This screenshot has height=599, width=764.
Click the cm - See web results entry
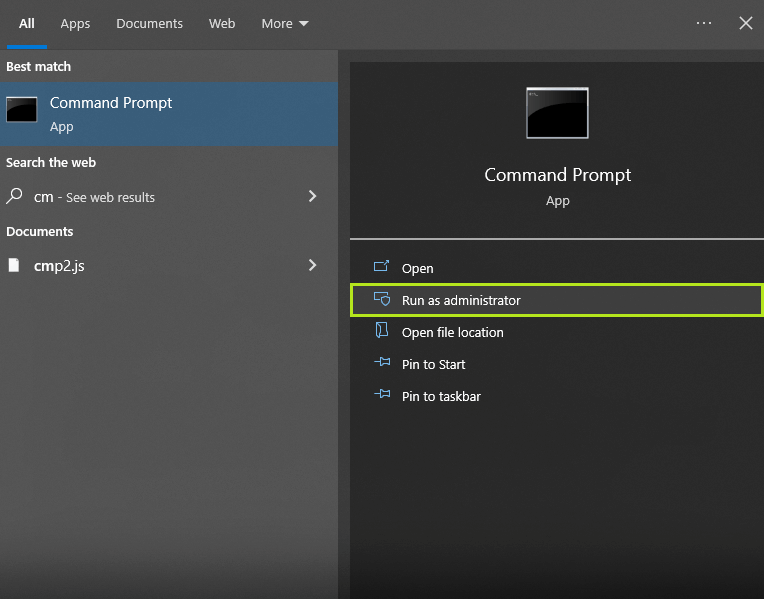pos(169,197)
